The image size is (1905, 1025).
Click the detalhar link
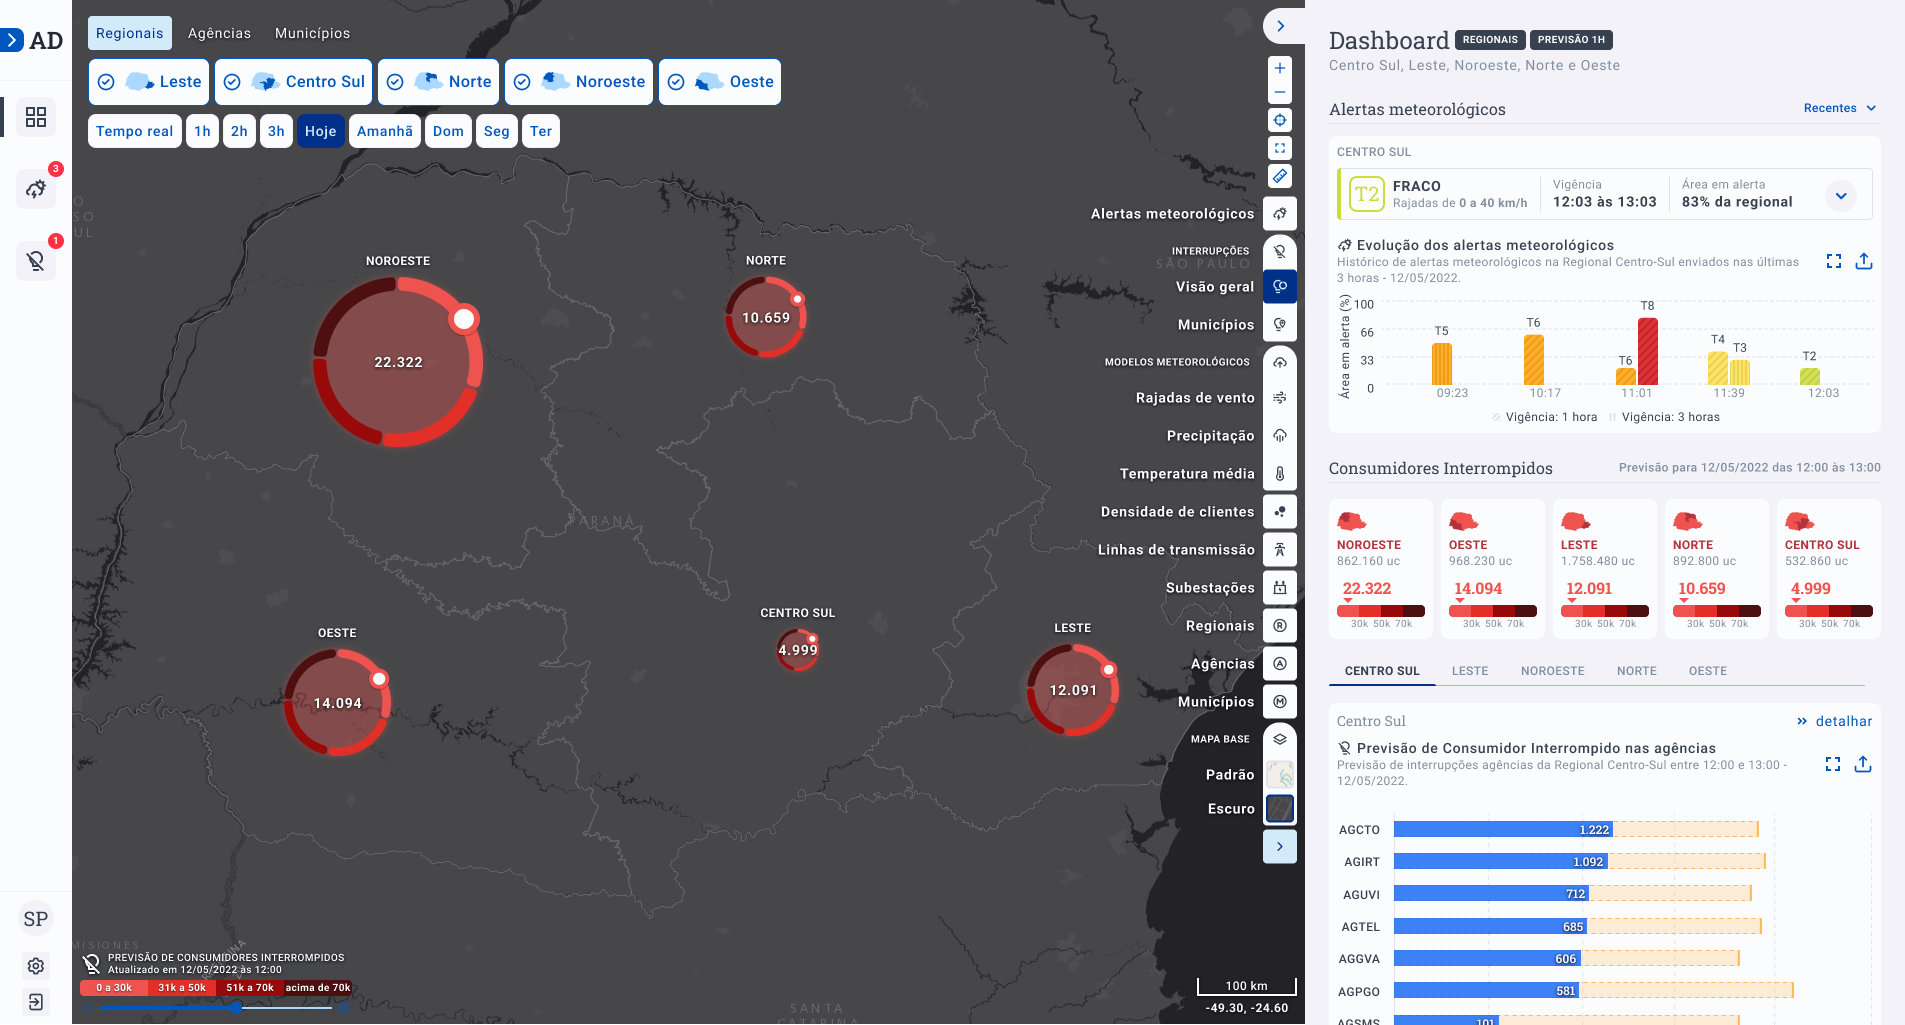tap(1834, 721)
